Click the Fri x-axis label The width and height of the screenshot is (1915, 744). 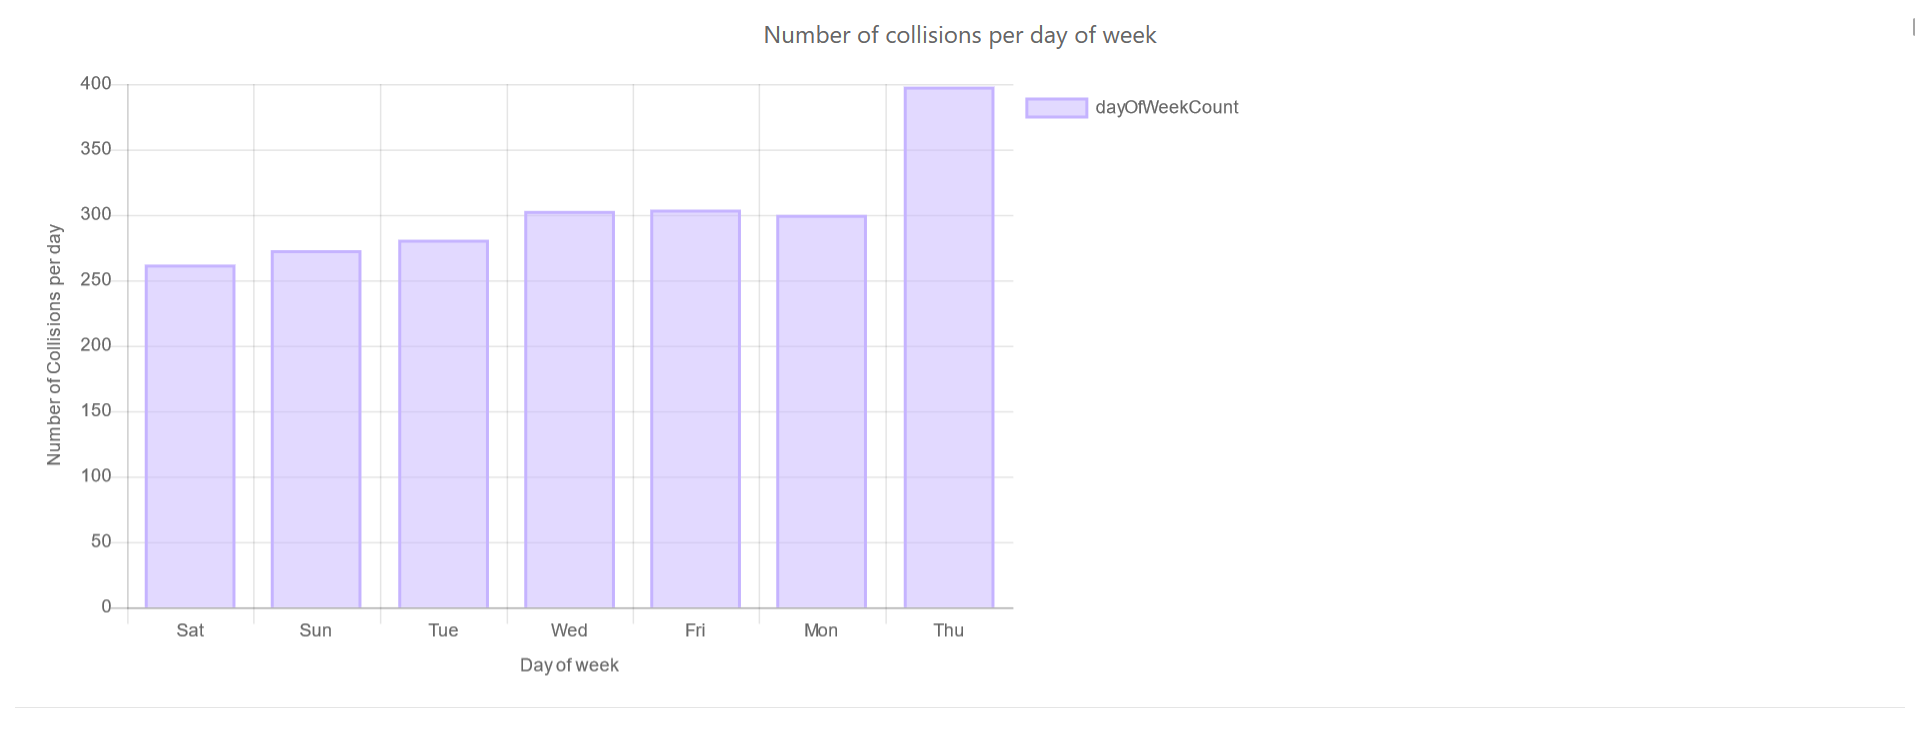pyautogui.click(x=695, y=630)
